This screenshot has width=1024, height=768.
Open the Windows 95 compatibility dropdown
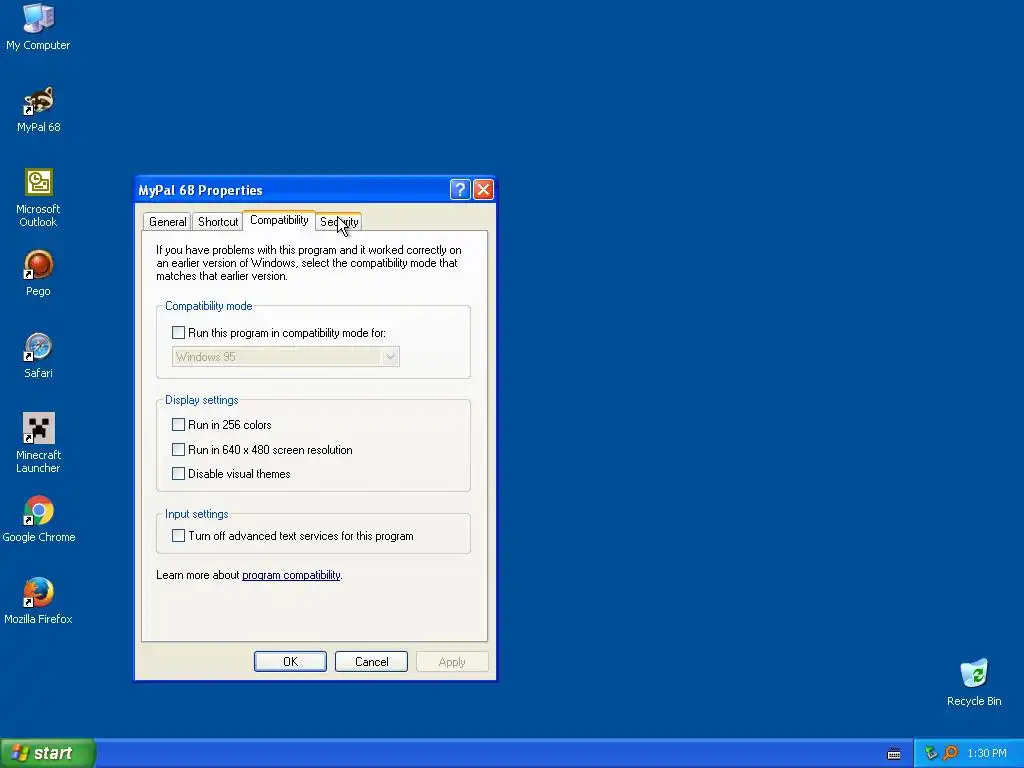pyautogui.click(x=285, y=357)
